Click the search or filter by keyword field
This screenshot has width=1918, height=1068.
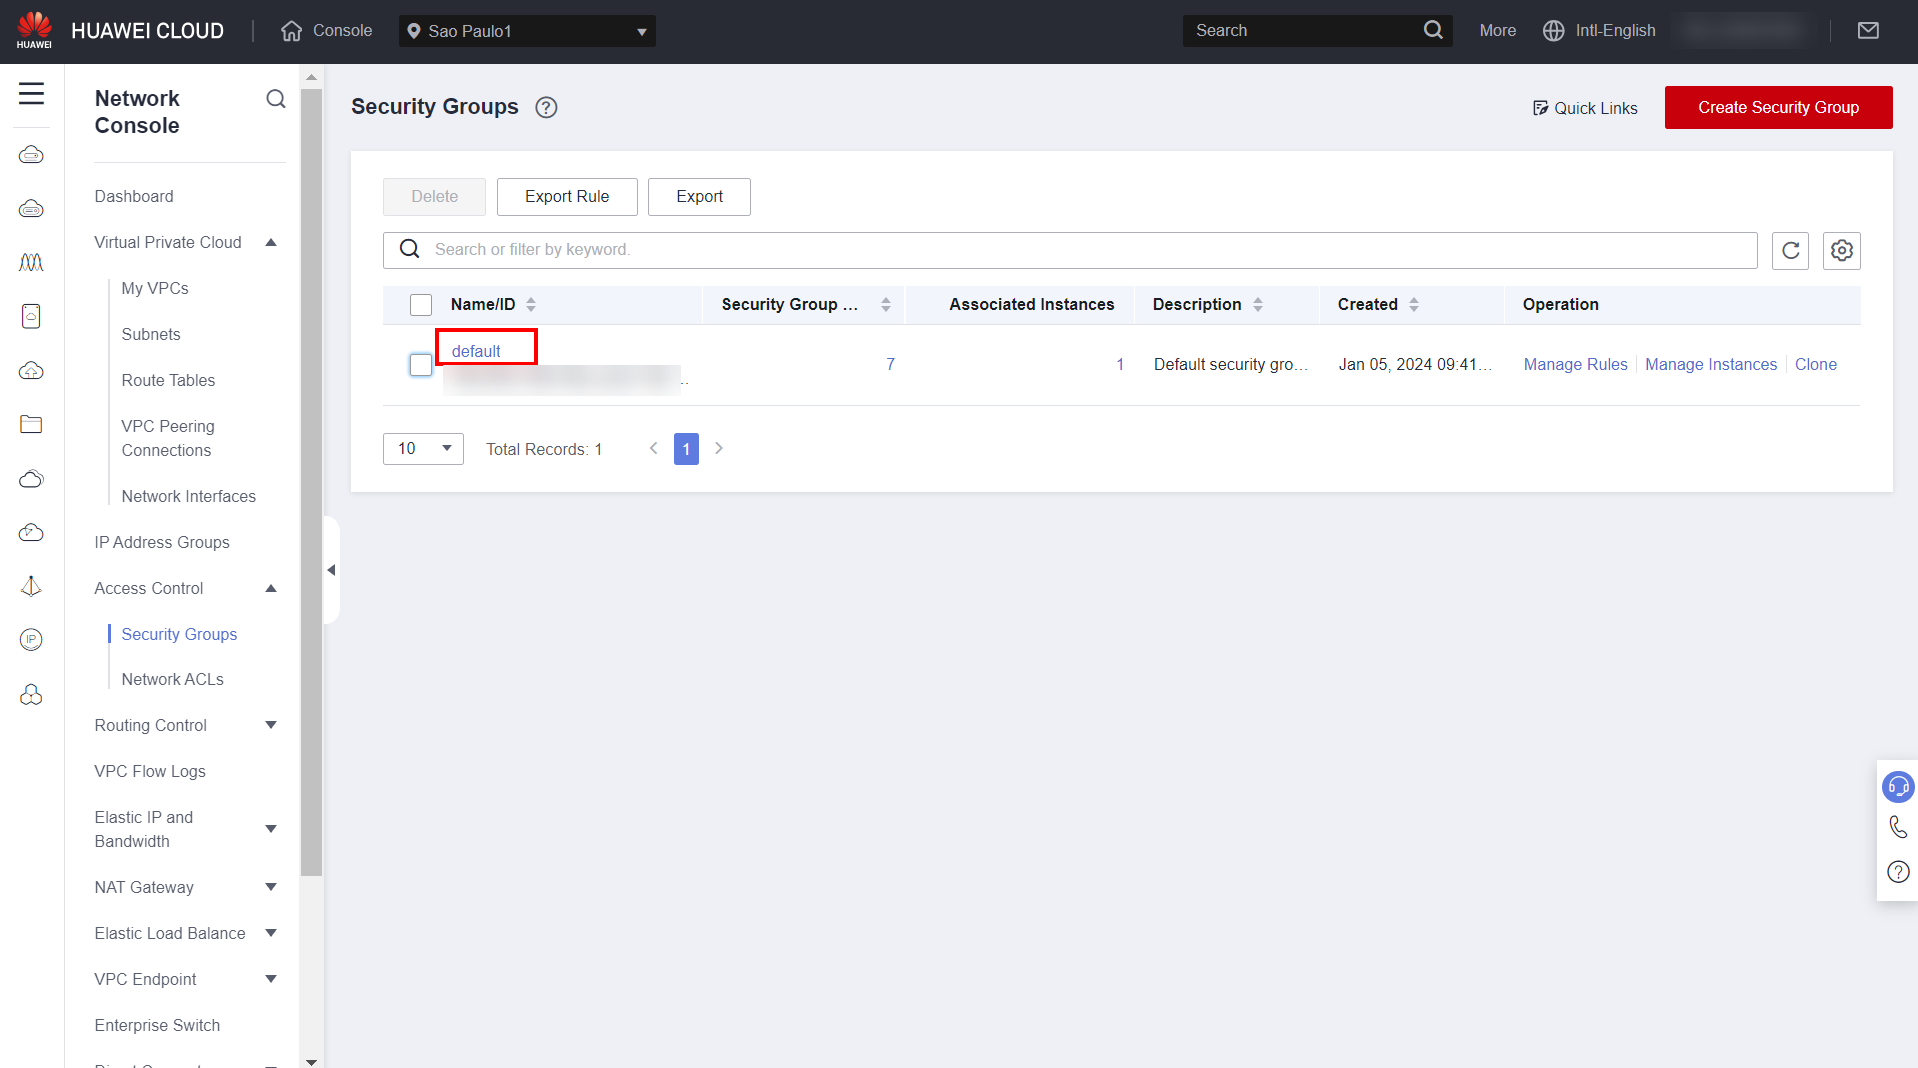1070,250
